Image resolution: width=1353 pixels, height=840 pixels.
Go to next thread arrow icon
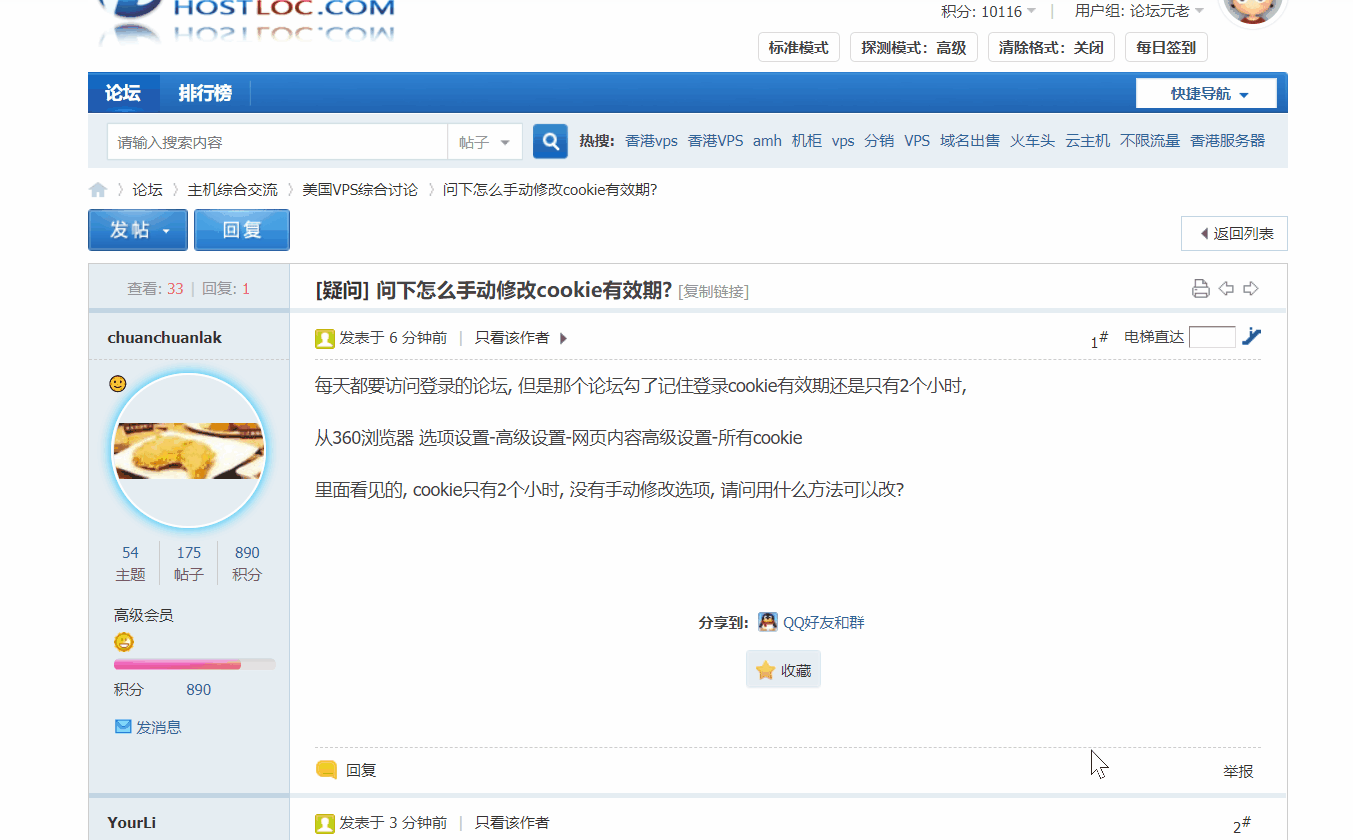[1251, 289]
